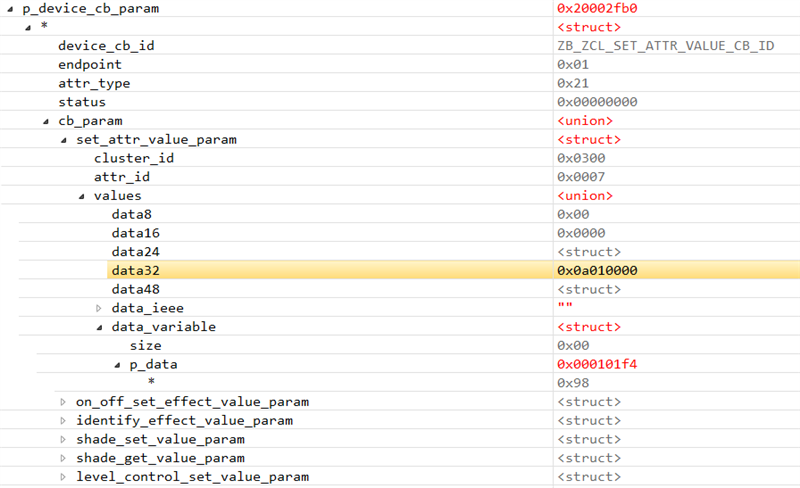
Task: Select the size field under data_variable
Action: (x=145, y=346)
